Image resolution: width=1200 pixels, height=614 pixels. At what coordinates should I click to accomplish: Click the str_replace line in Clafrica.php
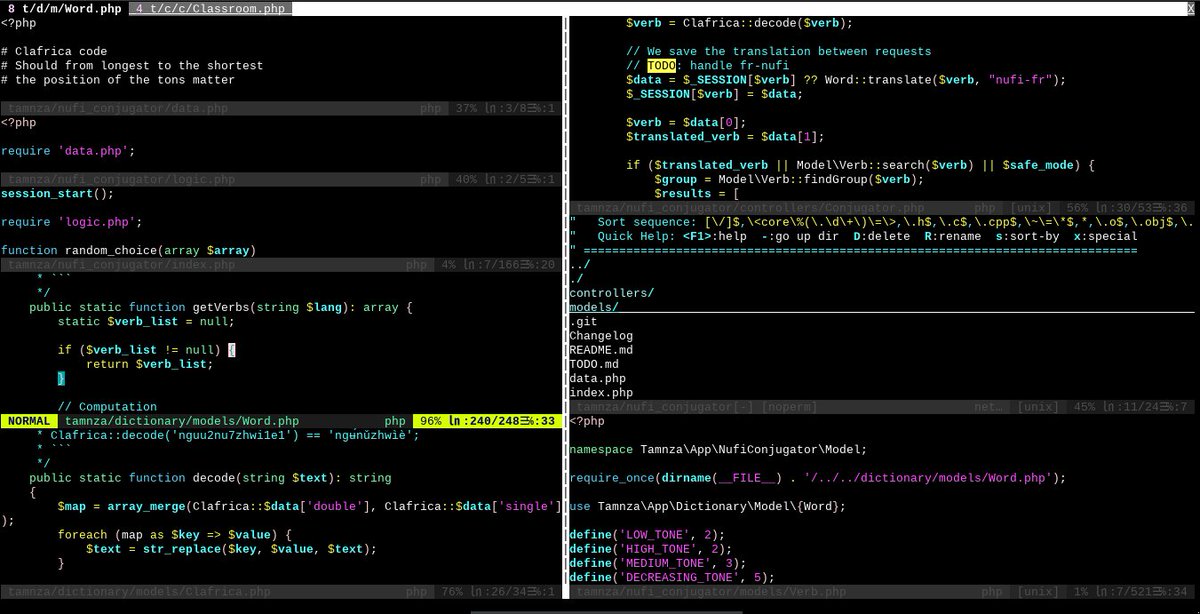(x=231, y=548)
